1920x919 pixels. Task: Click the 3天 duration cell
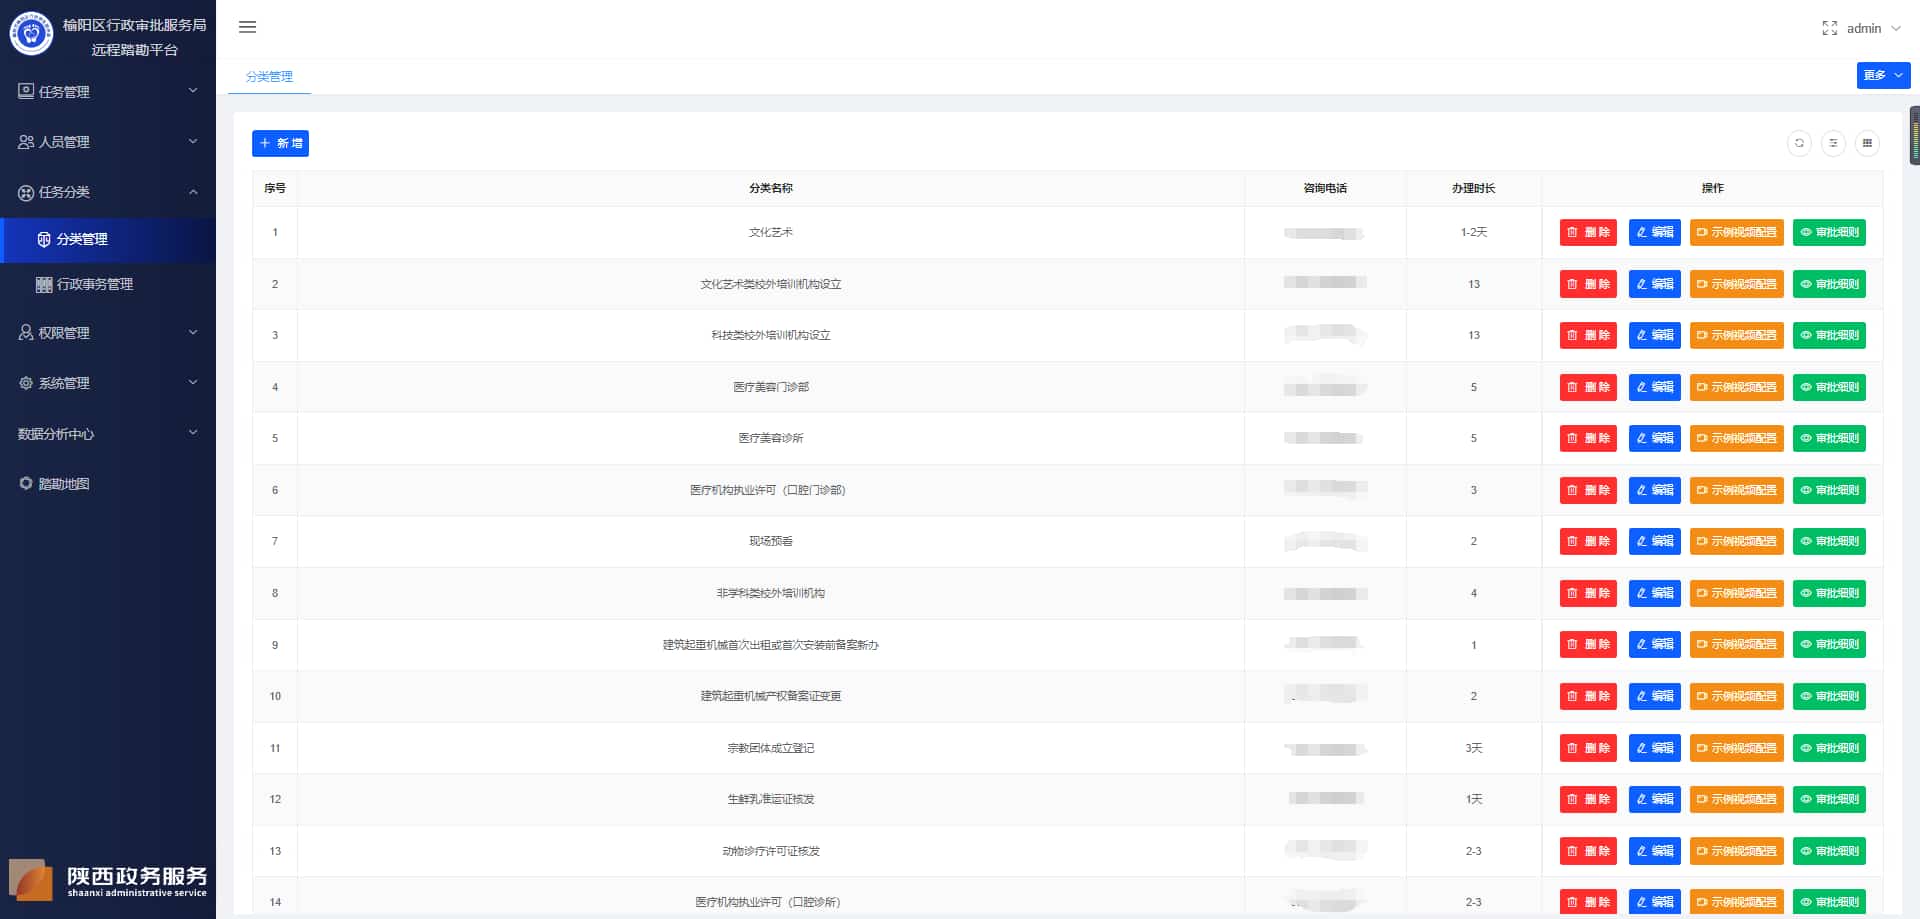[x=1473, y=748]
